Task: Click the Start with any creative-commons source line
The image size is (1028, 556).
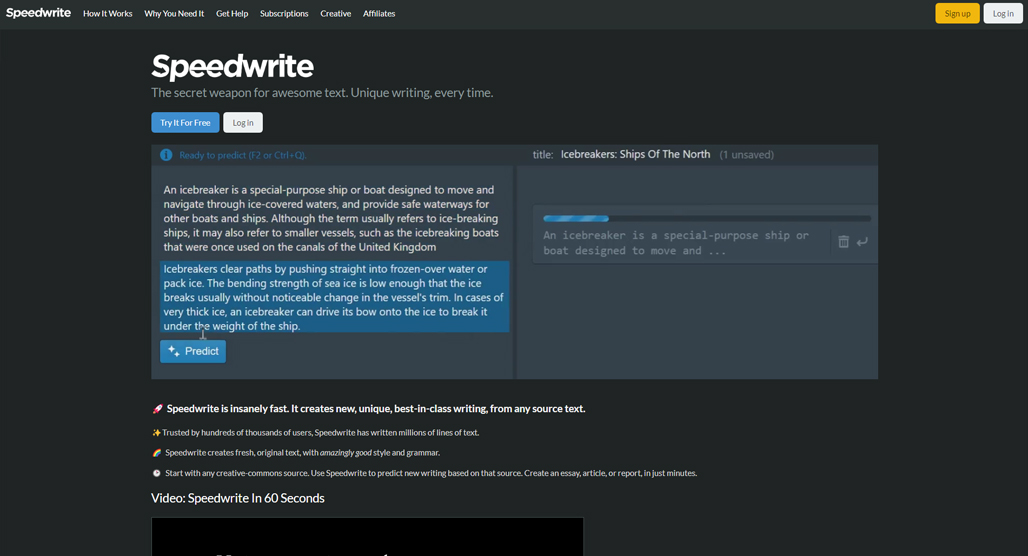Action: point(425,473)
